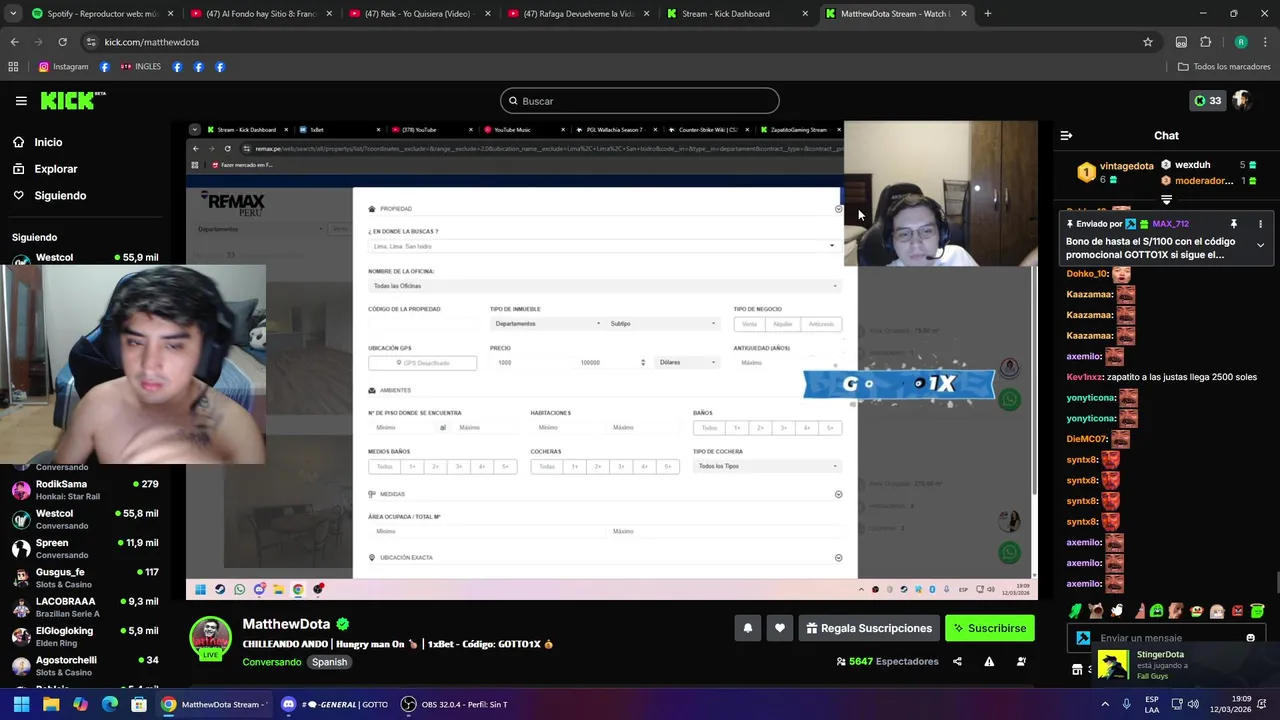The image size is (1280, 720).
Task: Share the stream via share icon
Action: coord(957,661)
